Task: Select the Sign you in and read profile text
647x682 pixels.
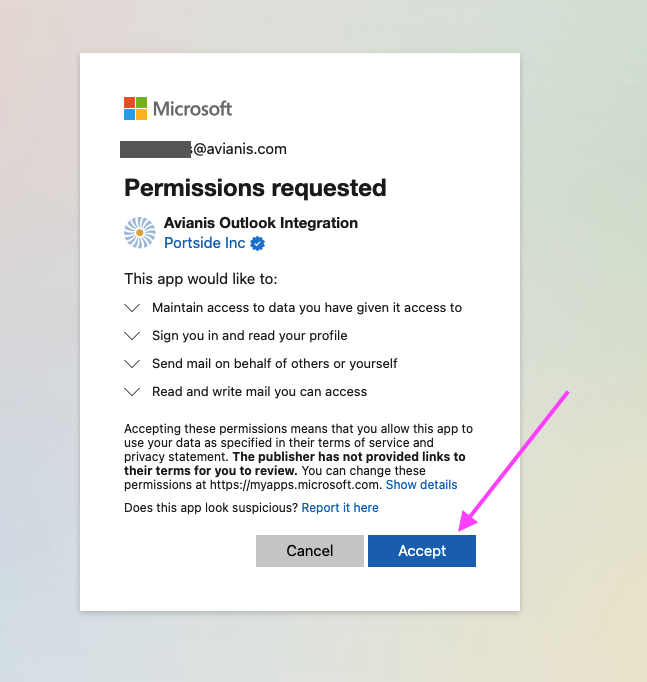Action: click(250, 335)
